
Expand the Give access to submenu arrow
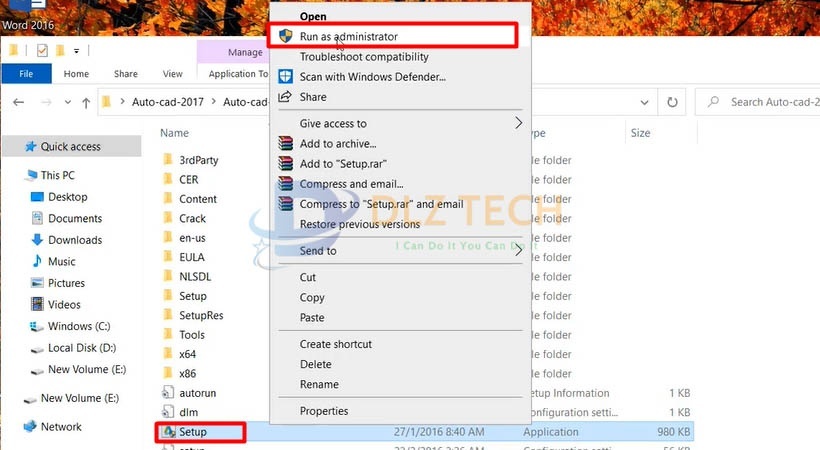tap(518, 124)
